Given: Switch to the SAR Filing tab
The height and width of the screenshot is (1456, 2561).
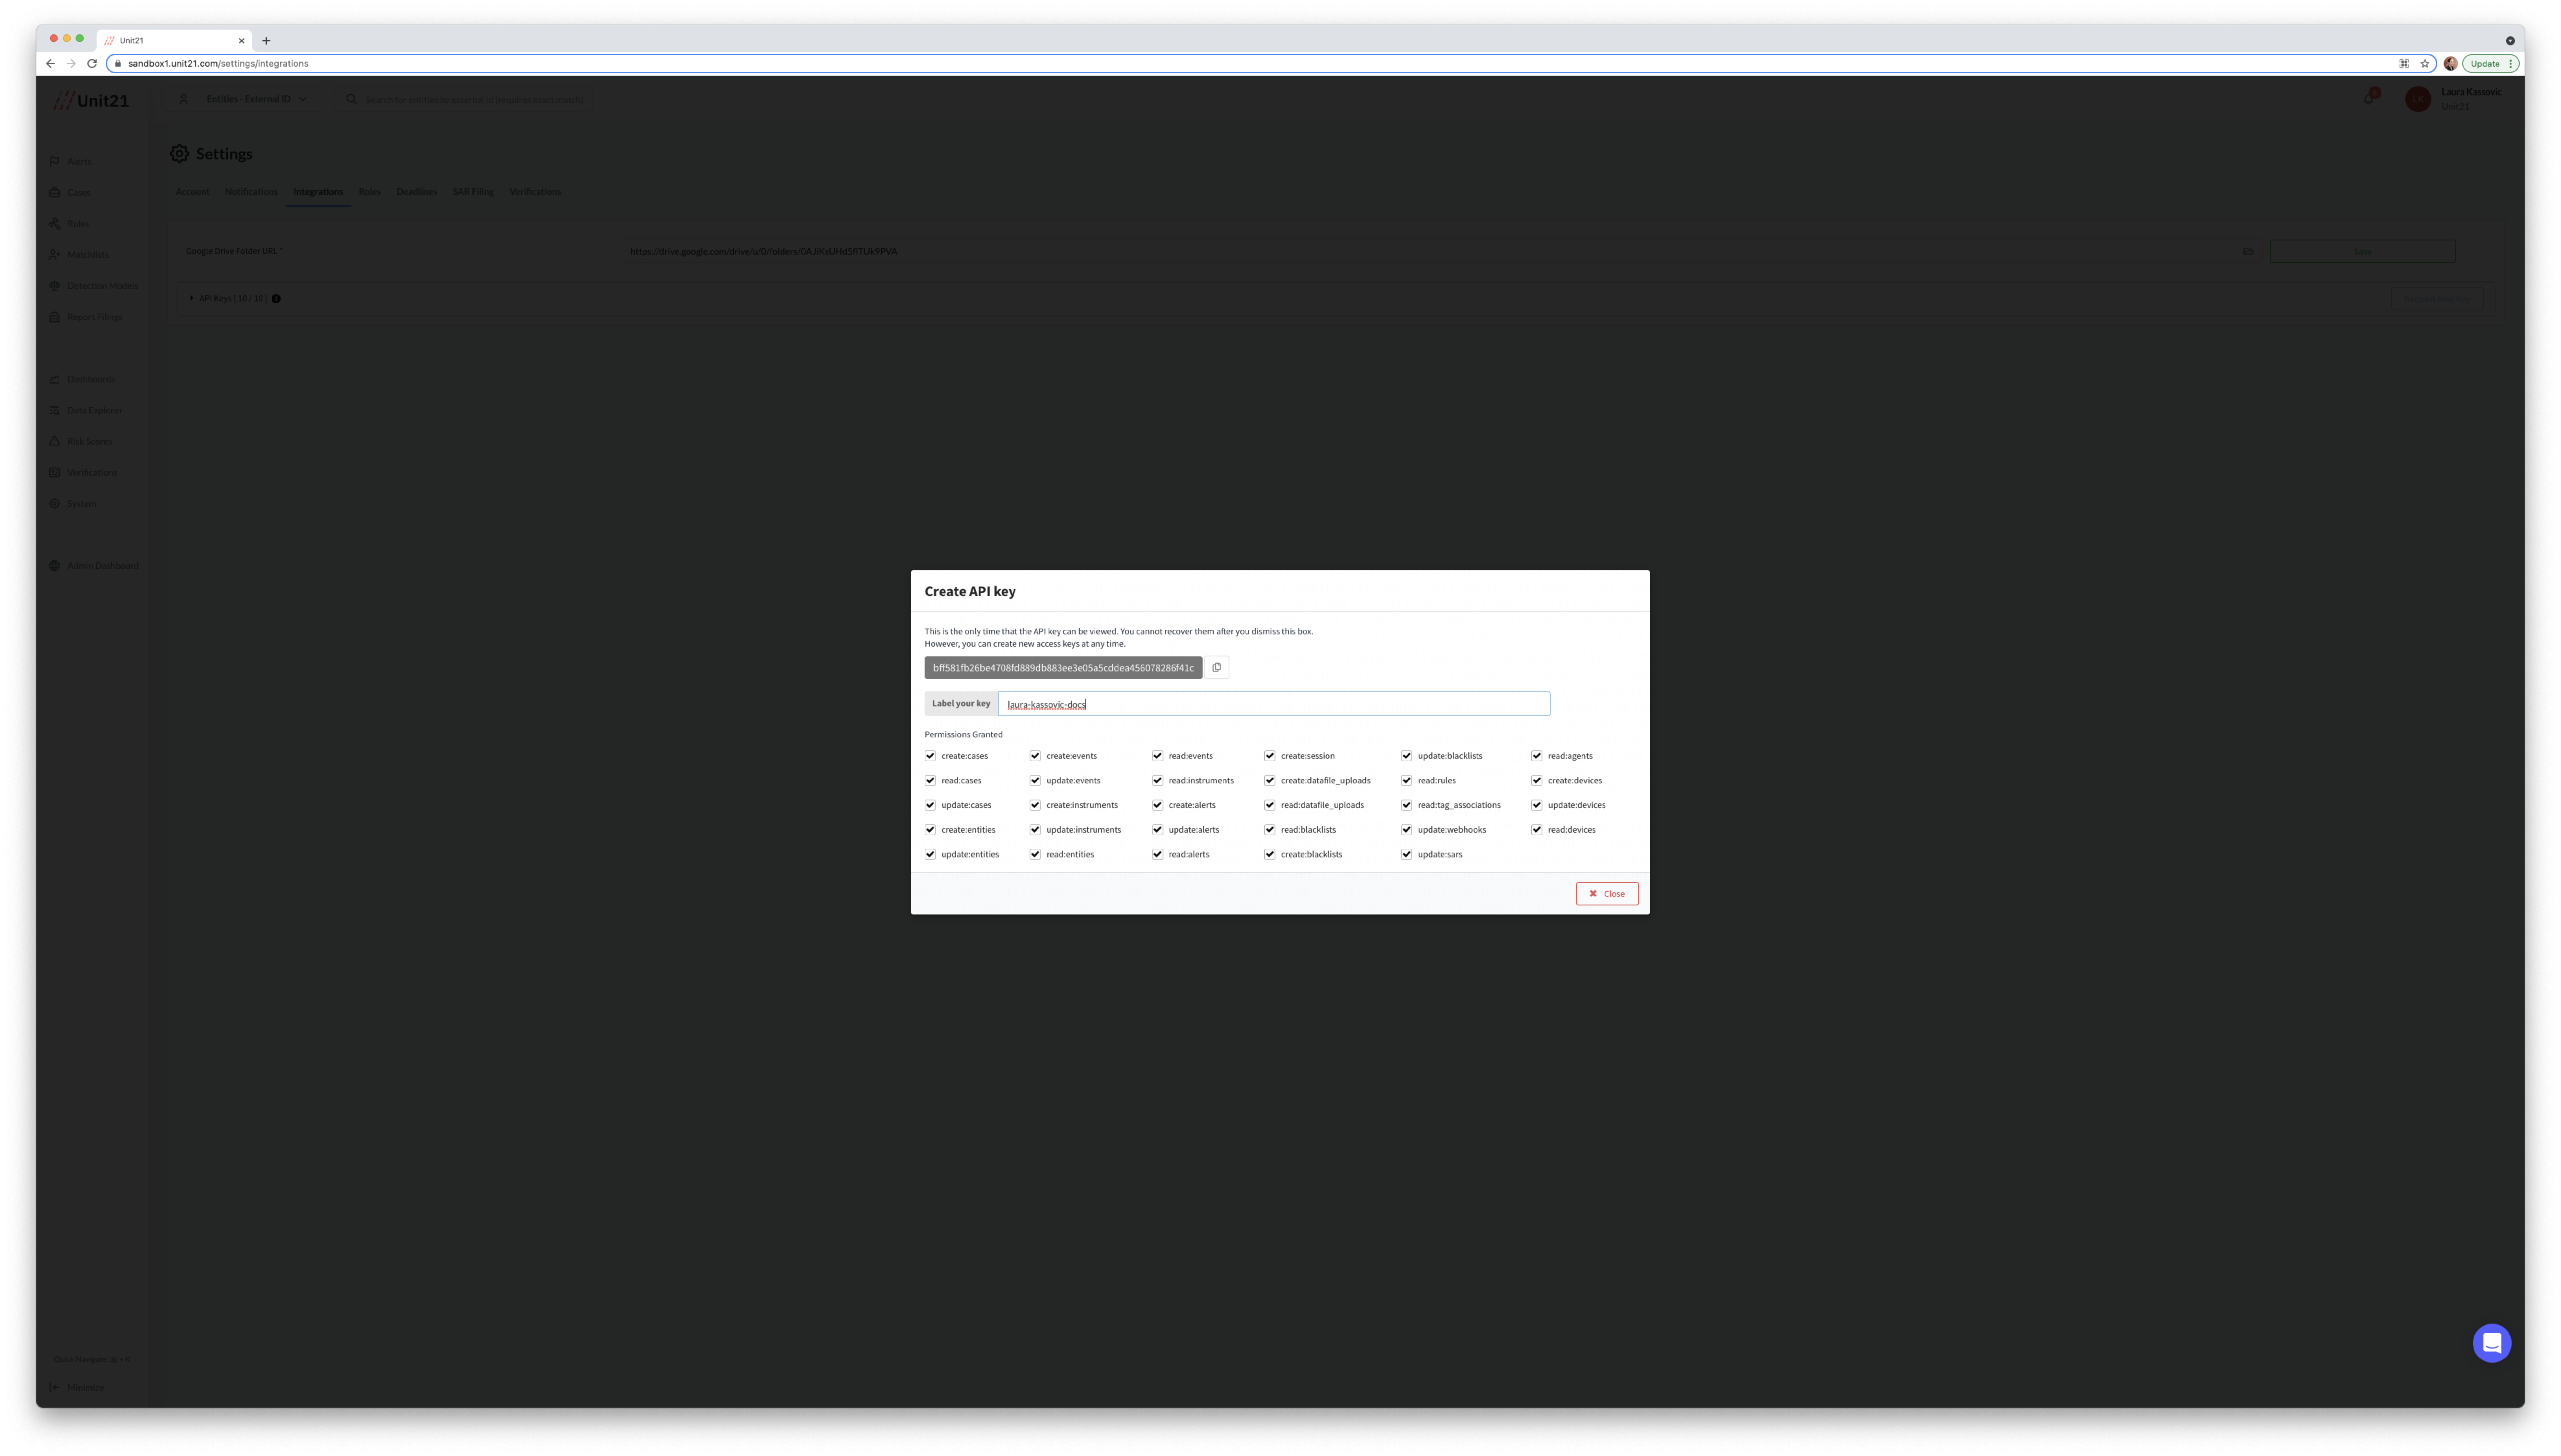Looking at the screenshot, I should point(473,192).
